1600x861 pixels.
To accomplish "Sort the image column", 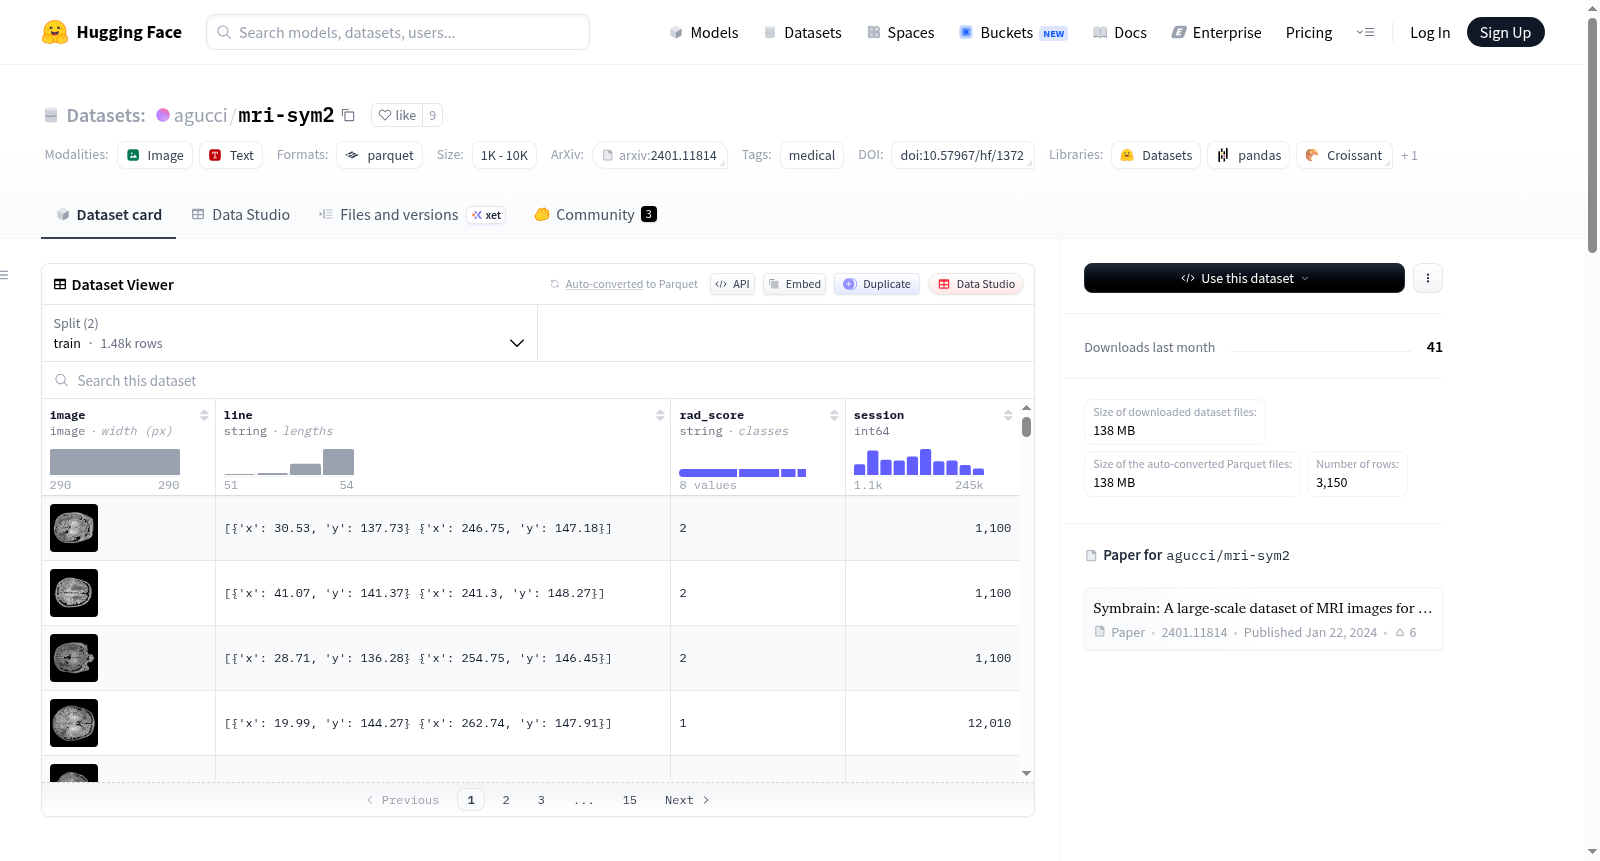I will 204,415.
